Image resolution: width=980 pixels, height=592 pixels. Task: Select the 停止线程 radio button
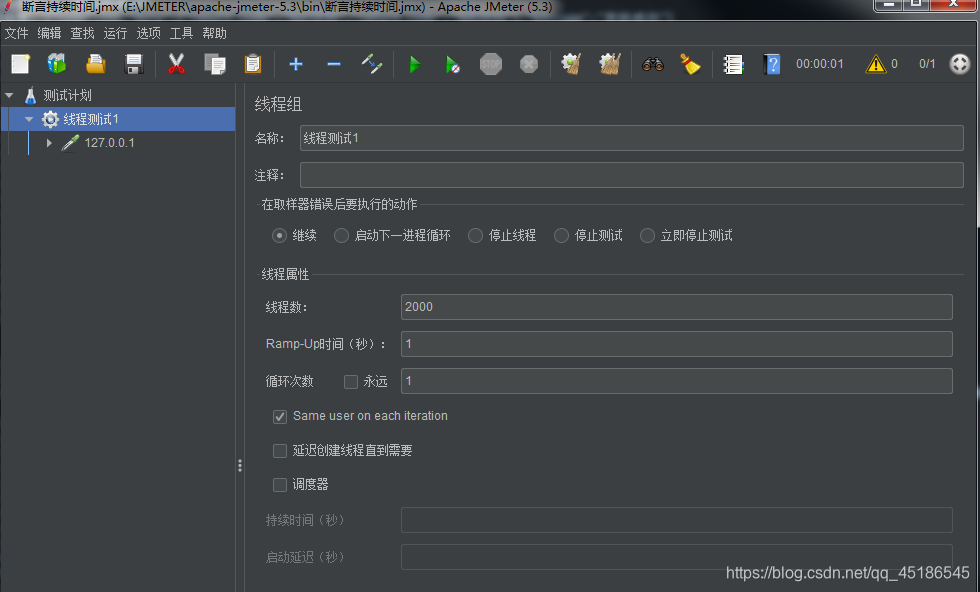pos(475,235)
